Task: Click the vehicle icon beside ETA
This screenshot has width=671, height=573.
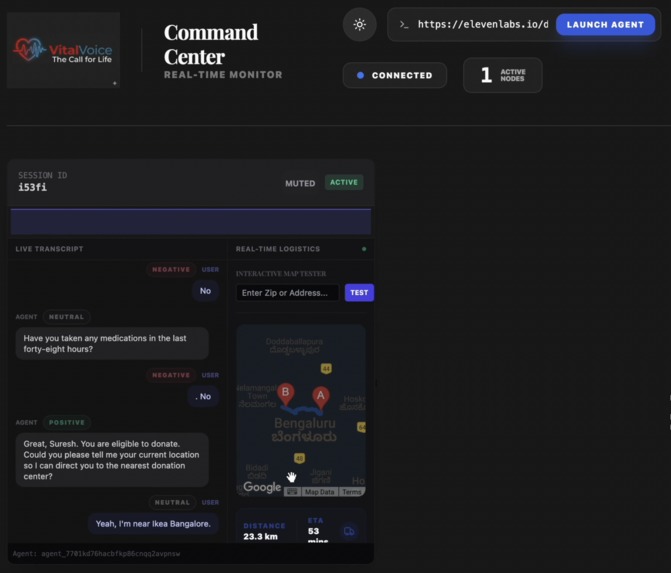Action: 349,531
